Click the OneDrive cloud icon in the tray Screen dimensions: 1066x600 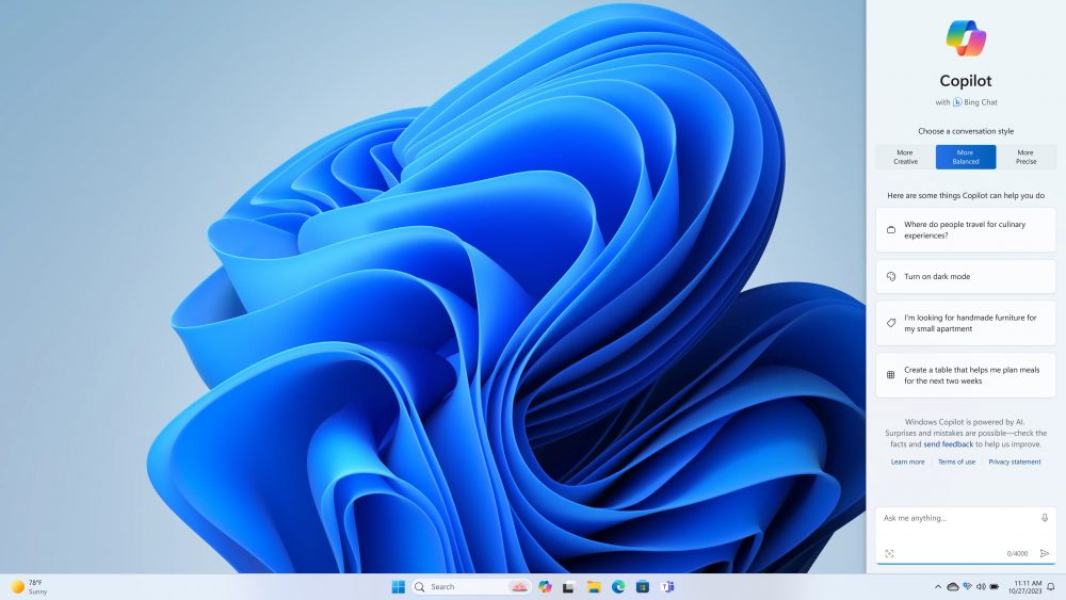pos(953,587)
